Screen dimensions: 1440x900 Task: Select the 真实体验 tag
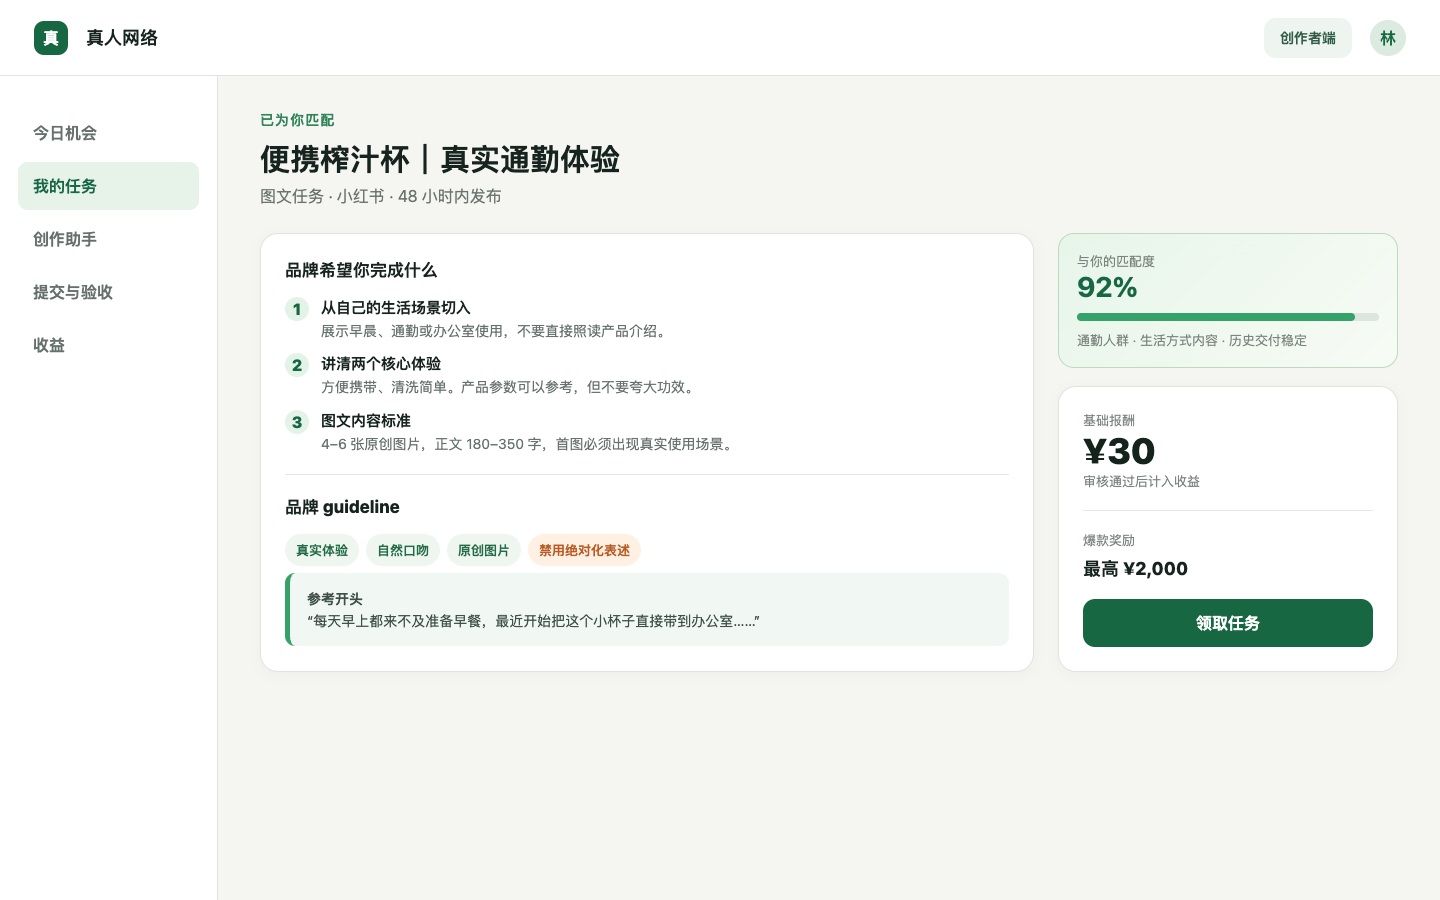[x=322, y=550]
